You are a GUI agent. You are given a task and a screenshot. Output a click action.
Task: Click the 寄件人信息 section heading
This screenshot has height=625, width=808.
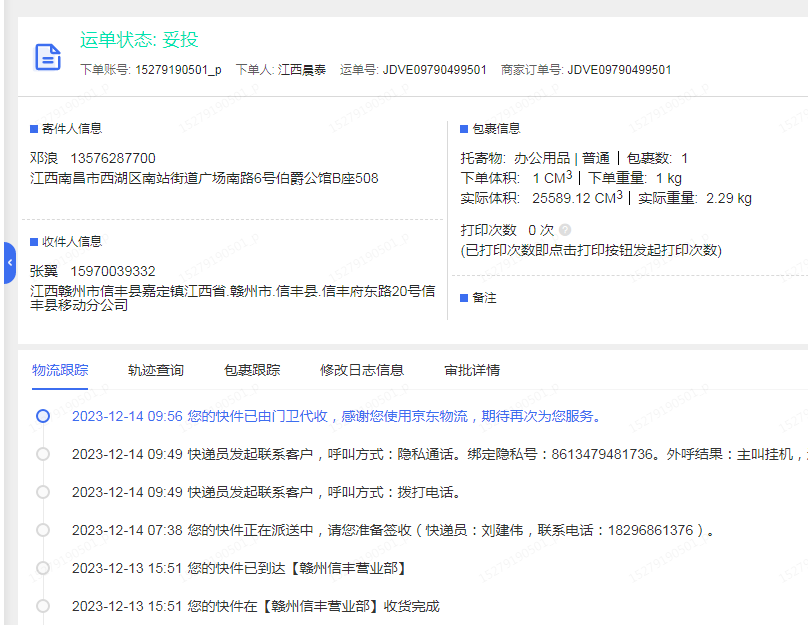(72, 128)
